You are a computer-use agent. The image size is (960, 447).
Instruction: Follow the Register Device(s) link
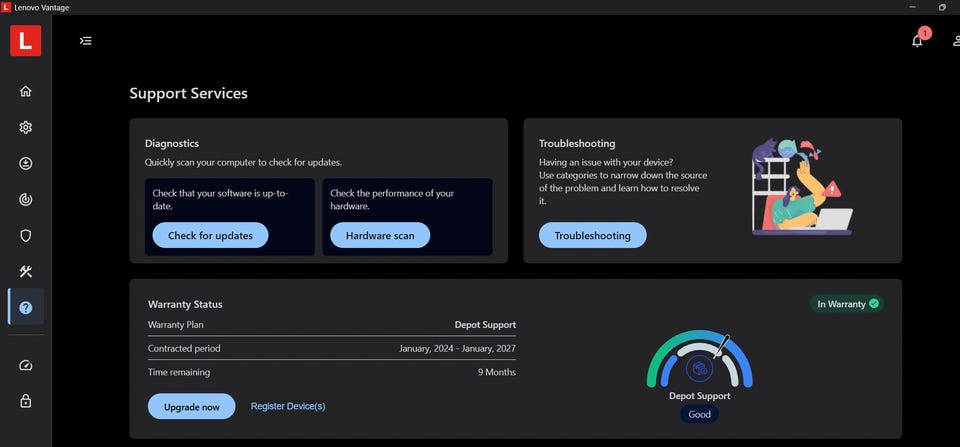288,406
